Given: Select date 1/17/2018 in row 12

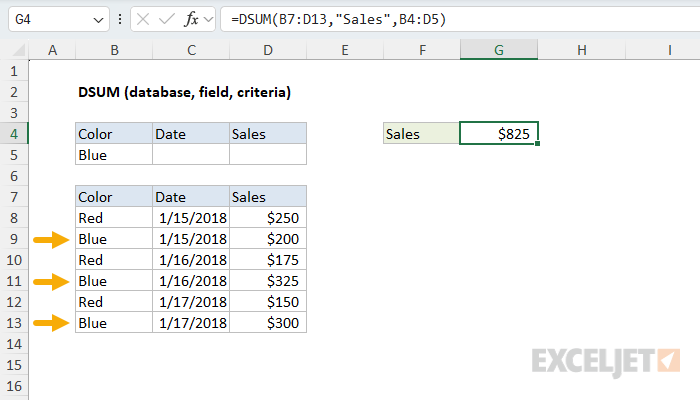Looking at the screenshot, I should [191, 301].
